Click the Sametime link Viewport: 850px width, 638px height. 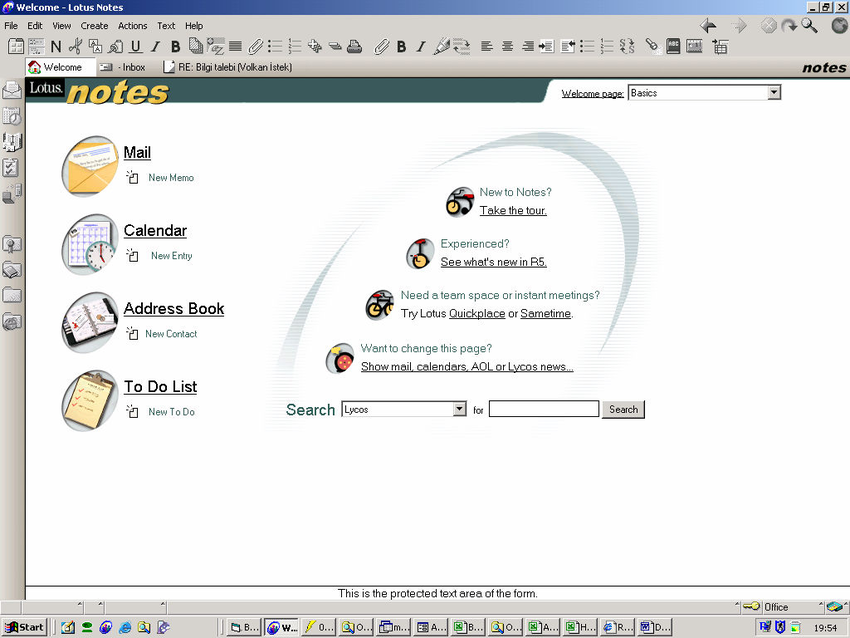(545, 313)
